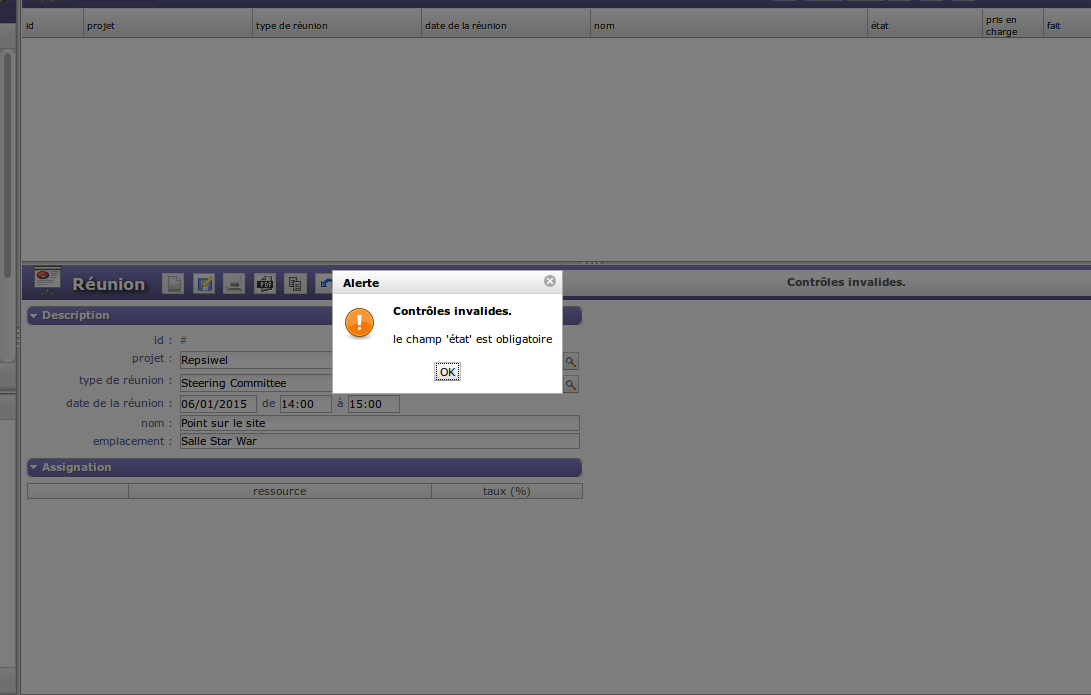The height and width of the screenshot is (695, 1091).
Task: Click the splitter handle between list and detail
Action: [593, 263]
